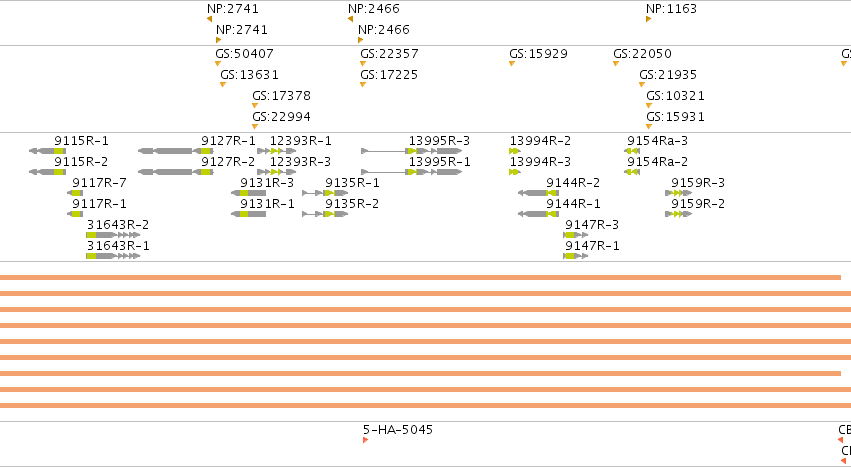This screenshot has width=851, height=467.
Task: Click the 9131R-3 feature glyph
Action: pos(249,193)
